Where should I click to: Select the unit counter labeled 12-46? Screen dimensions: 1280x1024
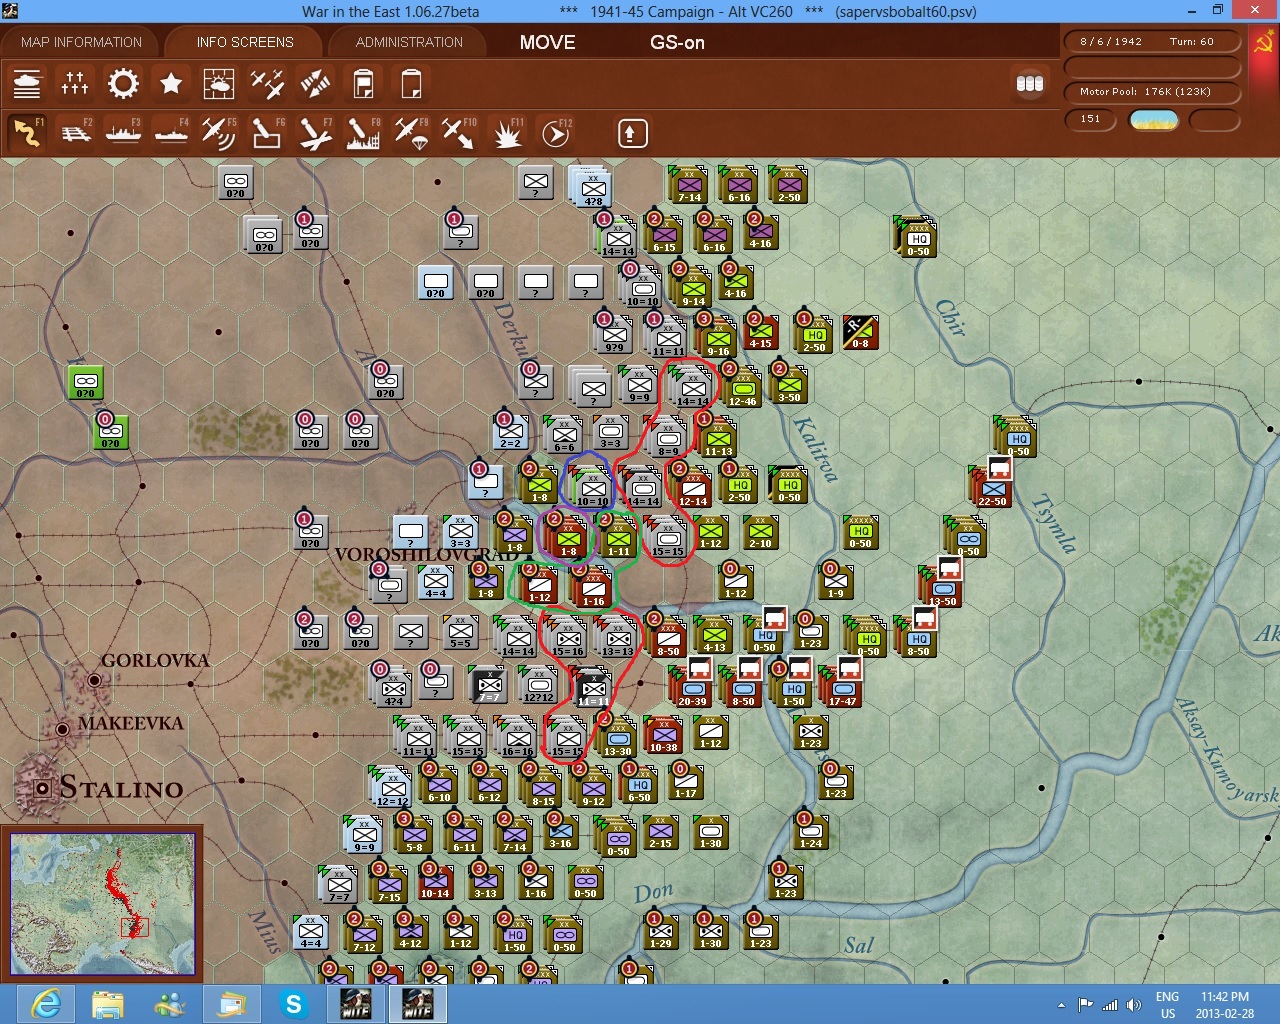click(742, 387)
